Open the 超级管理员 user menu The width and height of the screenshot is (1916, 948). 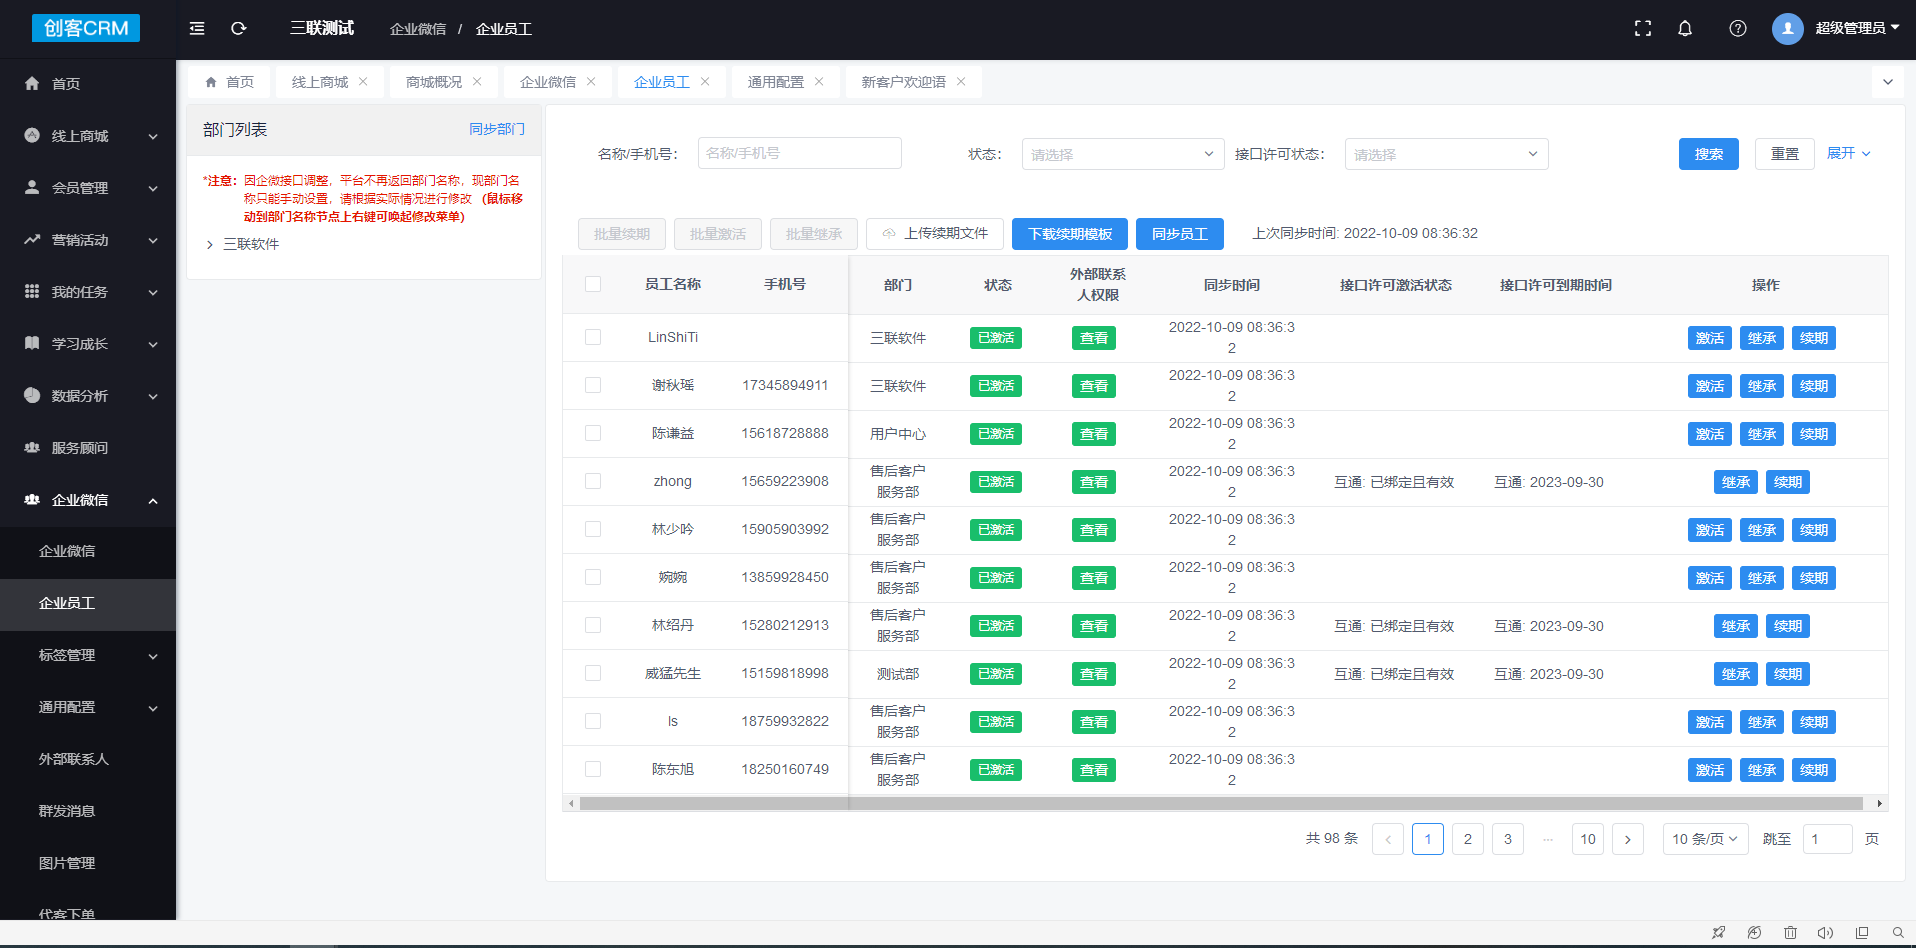(1857, 28)
